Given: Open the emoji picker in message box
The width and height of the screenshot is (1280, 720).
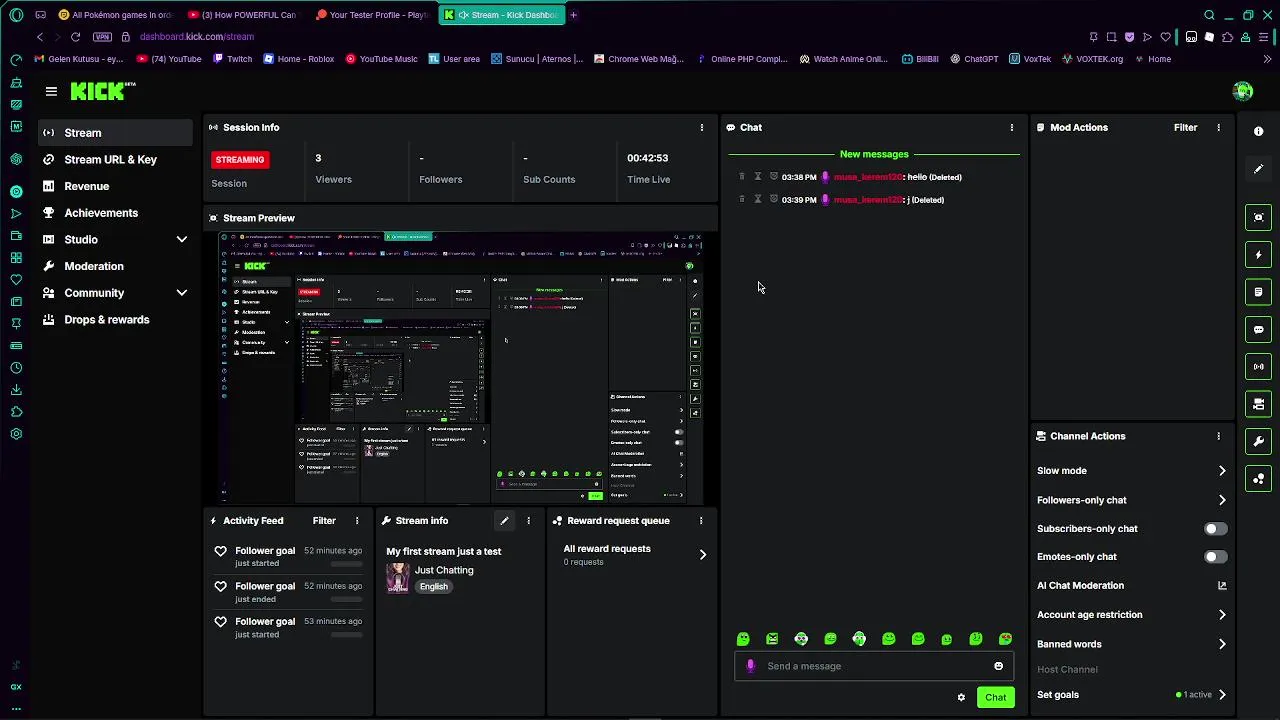Looking at the screenshot, I should 998,667.
